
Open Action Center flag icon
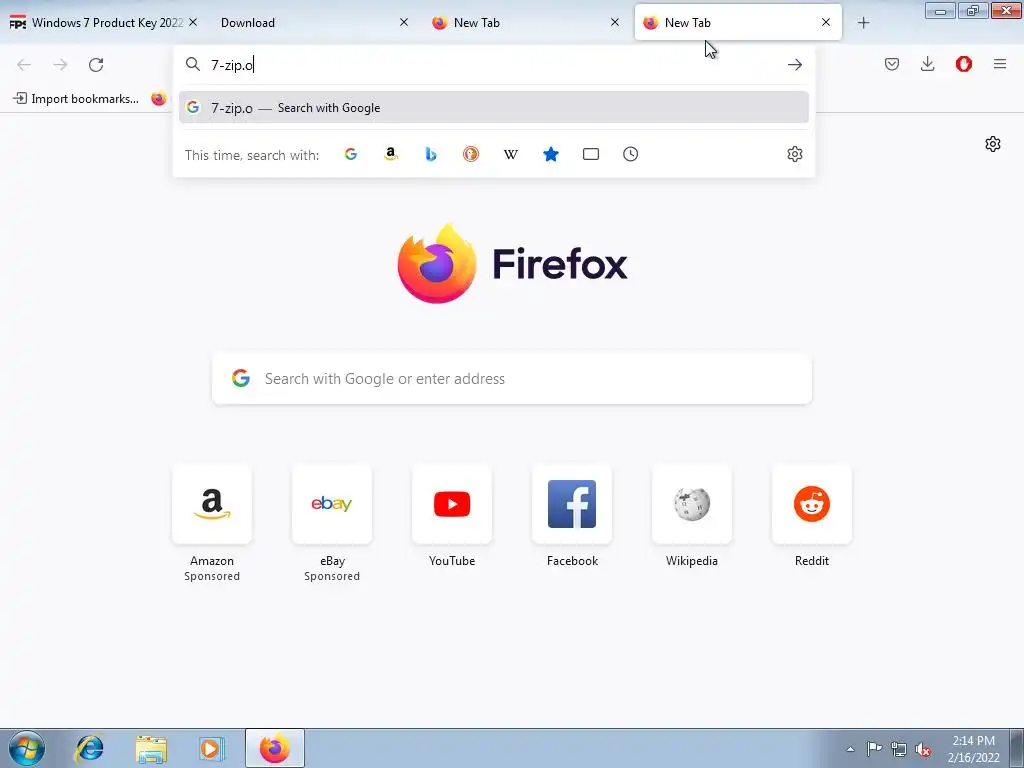pyautogui.click(x=874, y=749)
